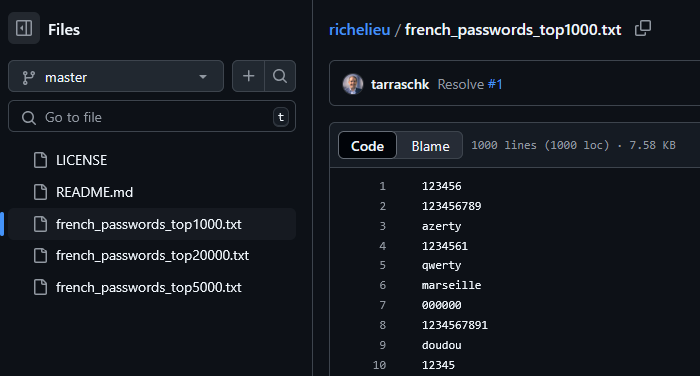This screenshot has width=700, height=376.
Task: Click the french_passwords_top20000.txt file icon
Action: click(40, 255)
